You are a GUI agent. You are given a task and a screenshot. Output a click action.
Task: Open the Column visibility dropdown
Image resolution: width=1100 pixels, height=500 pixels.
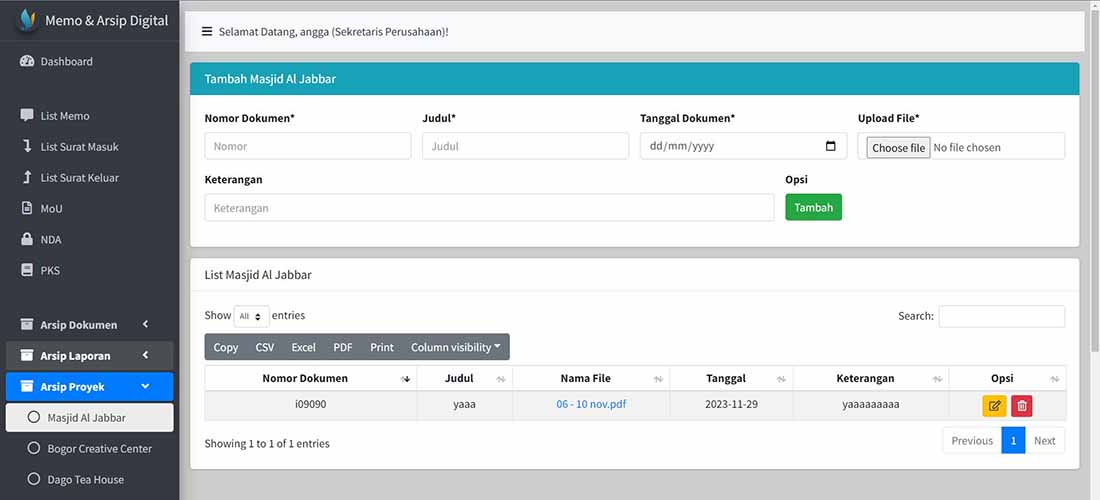[456, 347]
